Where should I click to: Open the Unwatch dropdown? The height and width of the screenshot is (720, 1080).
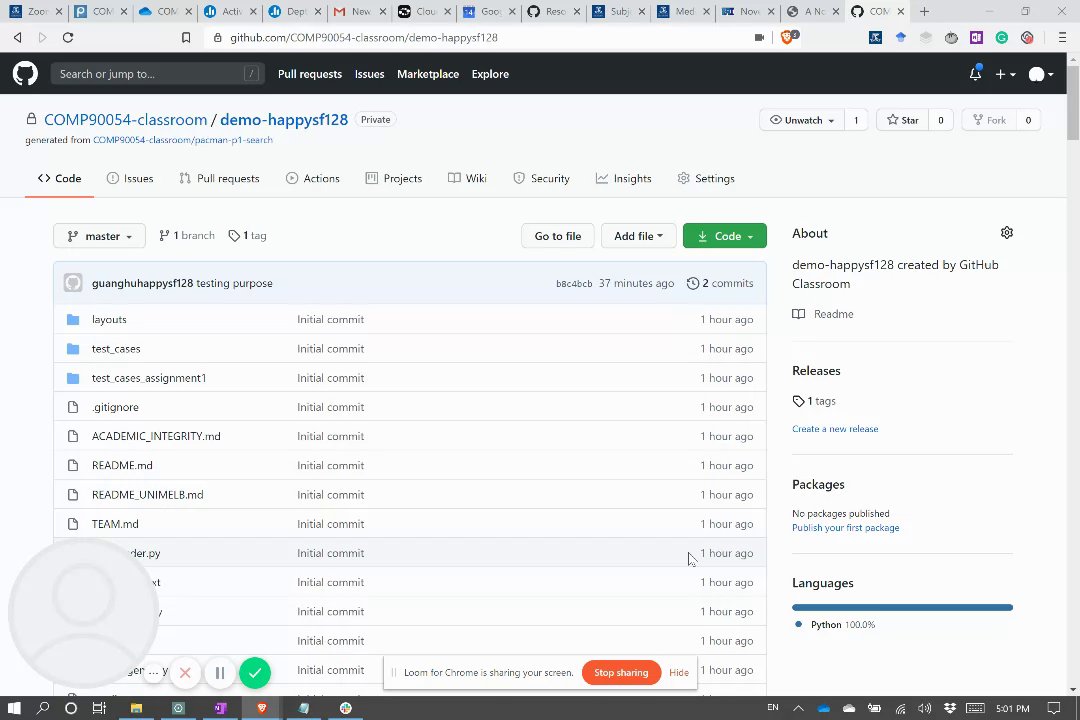click(x=802, y=120)
